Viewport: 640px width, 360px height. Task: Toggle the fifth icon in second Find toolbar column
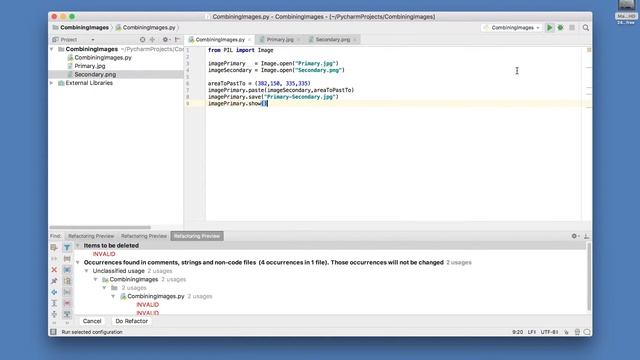(67, 292)
